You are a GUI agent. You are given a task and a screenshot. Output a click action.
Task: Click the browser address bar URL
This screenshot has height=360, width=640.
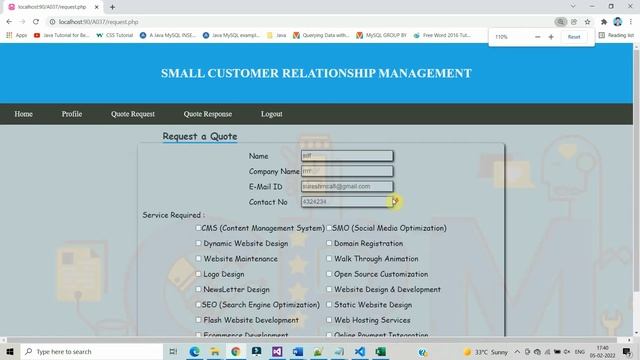[98, 22]
